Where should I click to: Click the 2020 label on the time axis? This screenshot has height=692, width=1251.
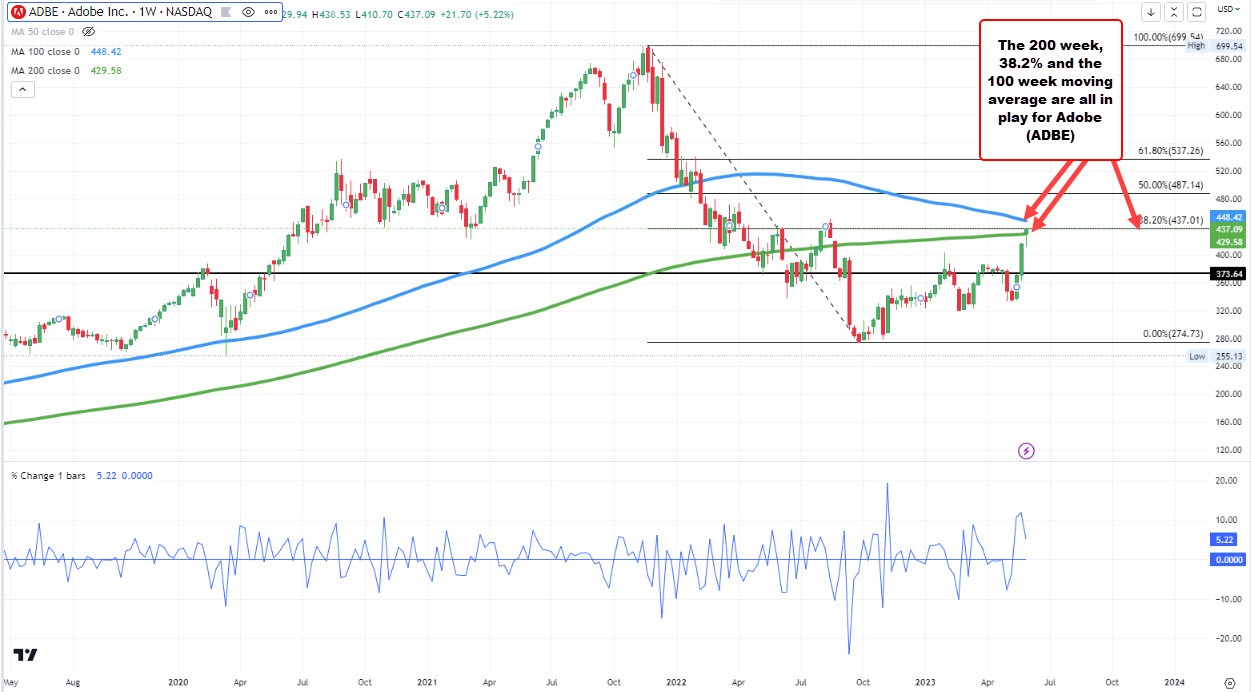click(179, 682)
